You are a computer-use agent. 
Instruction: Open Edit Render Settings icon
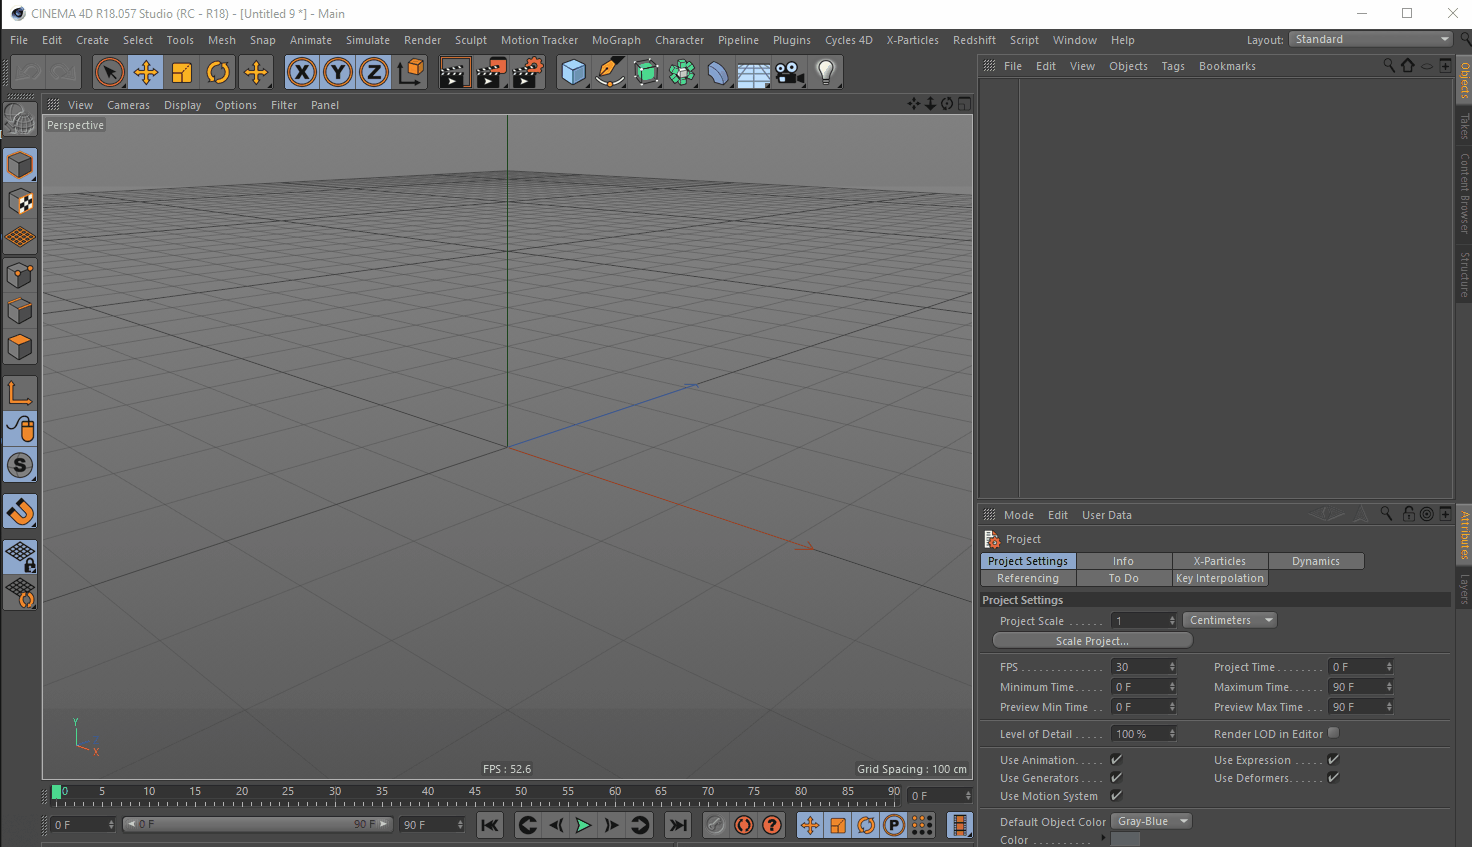pyautogui.click(x=528, y=72)
